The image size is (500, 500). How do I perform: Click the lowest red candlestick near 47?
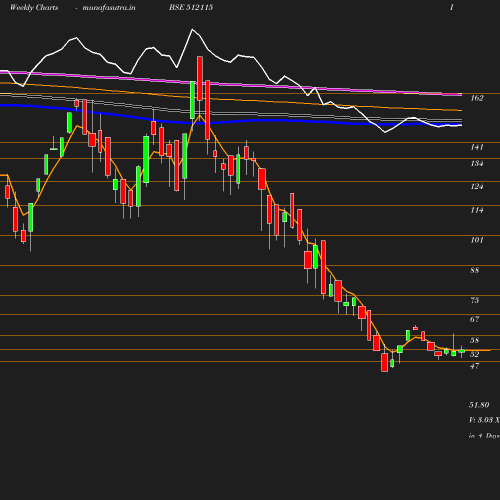click(x=385, y=362)
